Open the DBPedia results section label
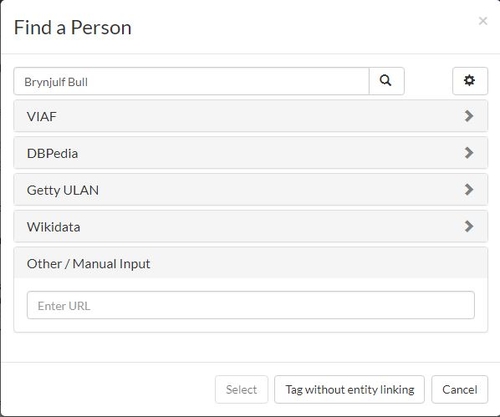Image resolution: width=500 pixels, height=417 pixels. 52,153
